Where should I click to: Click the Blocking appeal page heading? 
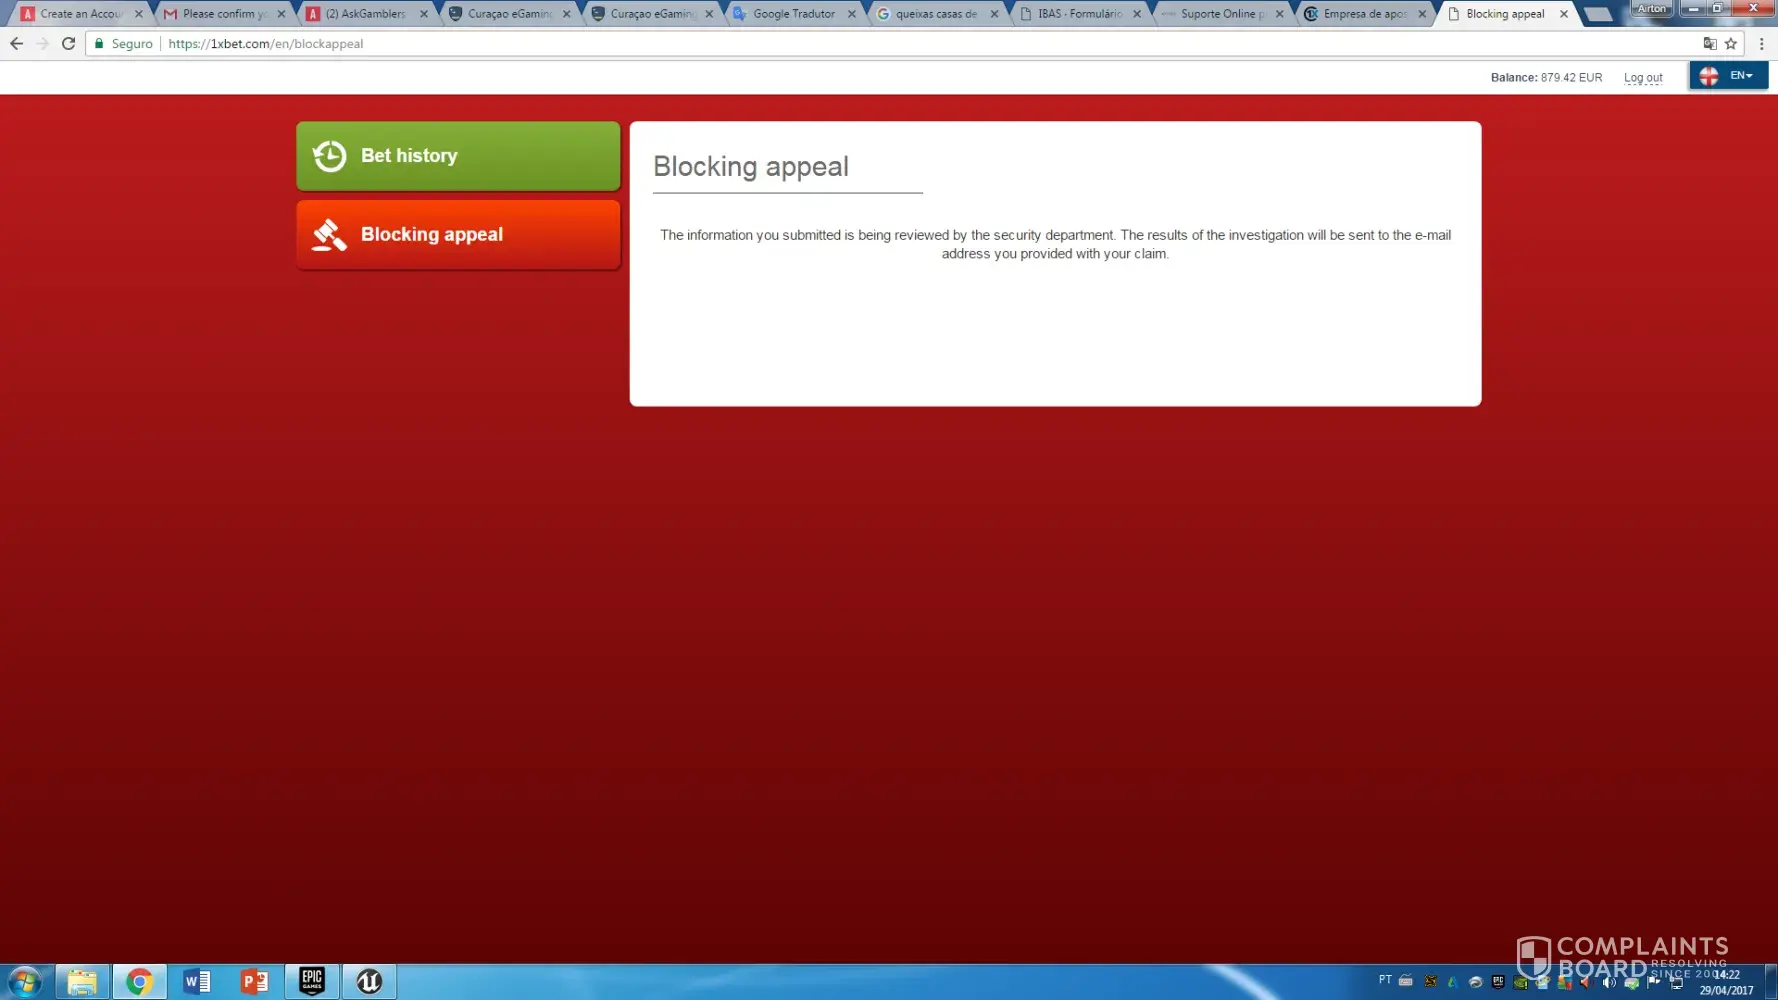click(x=751, y=166)
